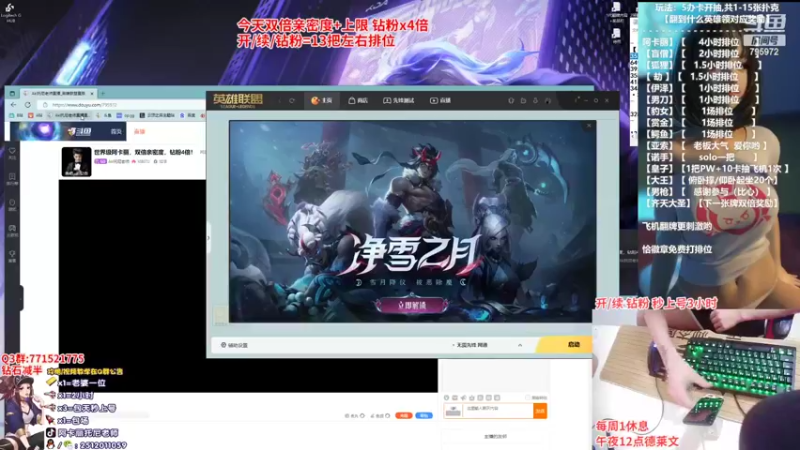Open a new browser tab
The width and height of the screenshot is (800, 450).
coord(103,93)
